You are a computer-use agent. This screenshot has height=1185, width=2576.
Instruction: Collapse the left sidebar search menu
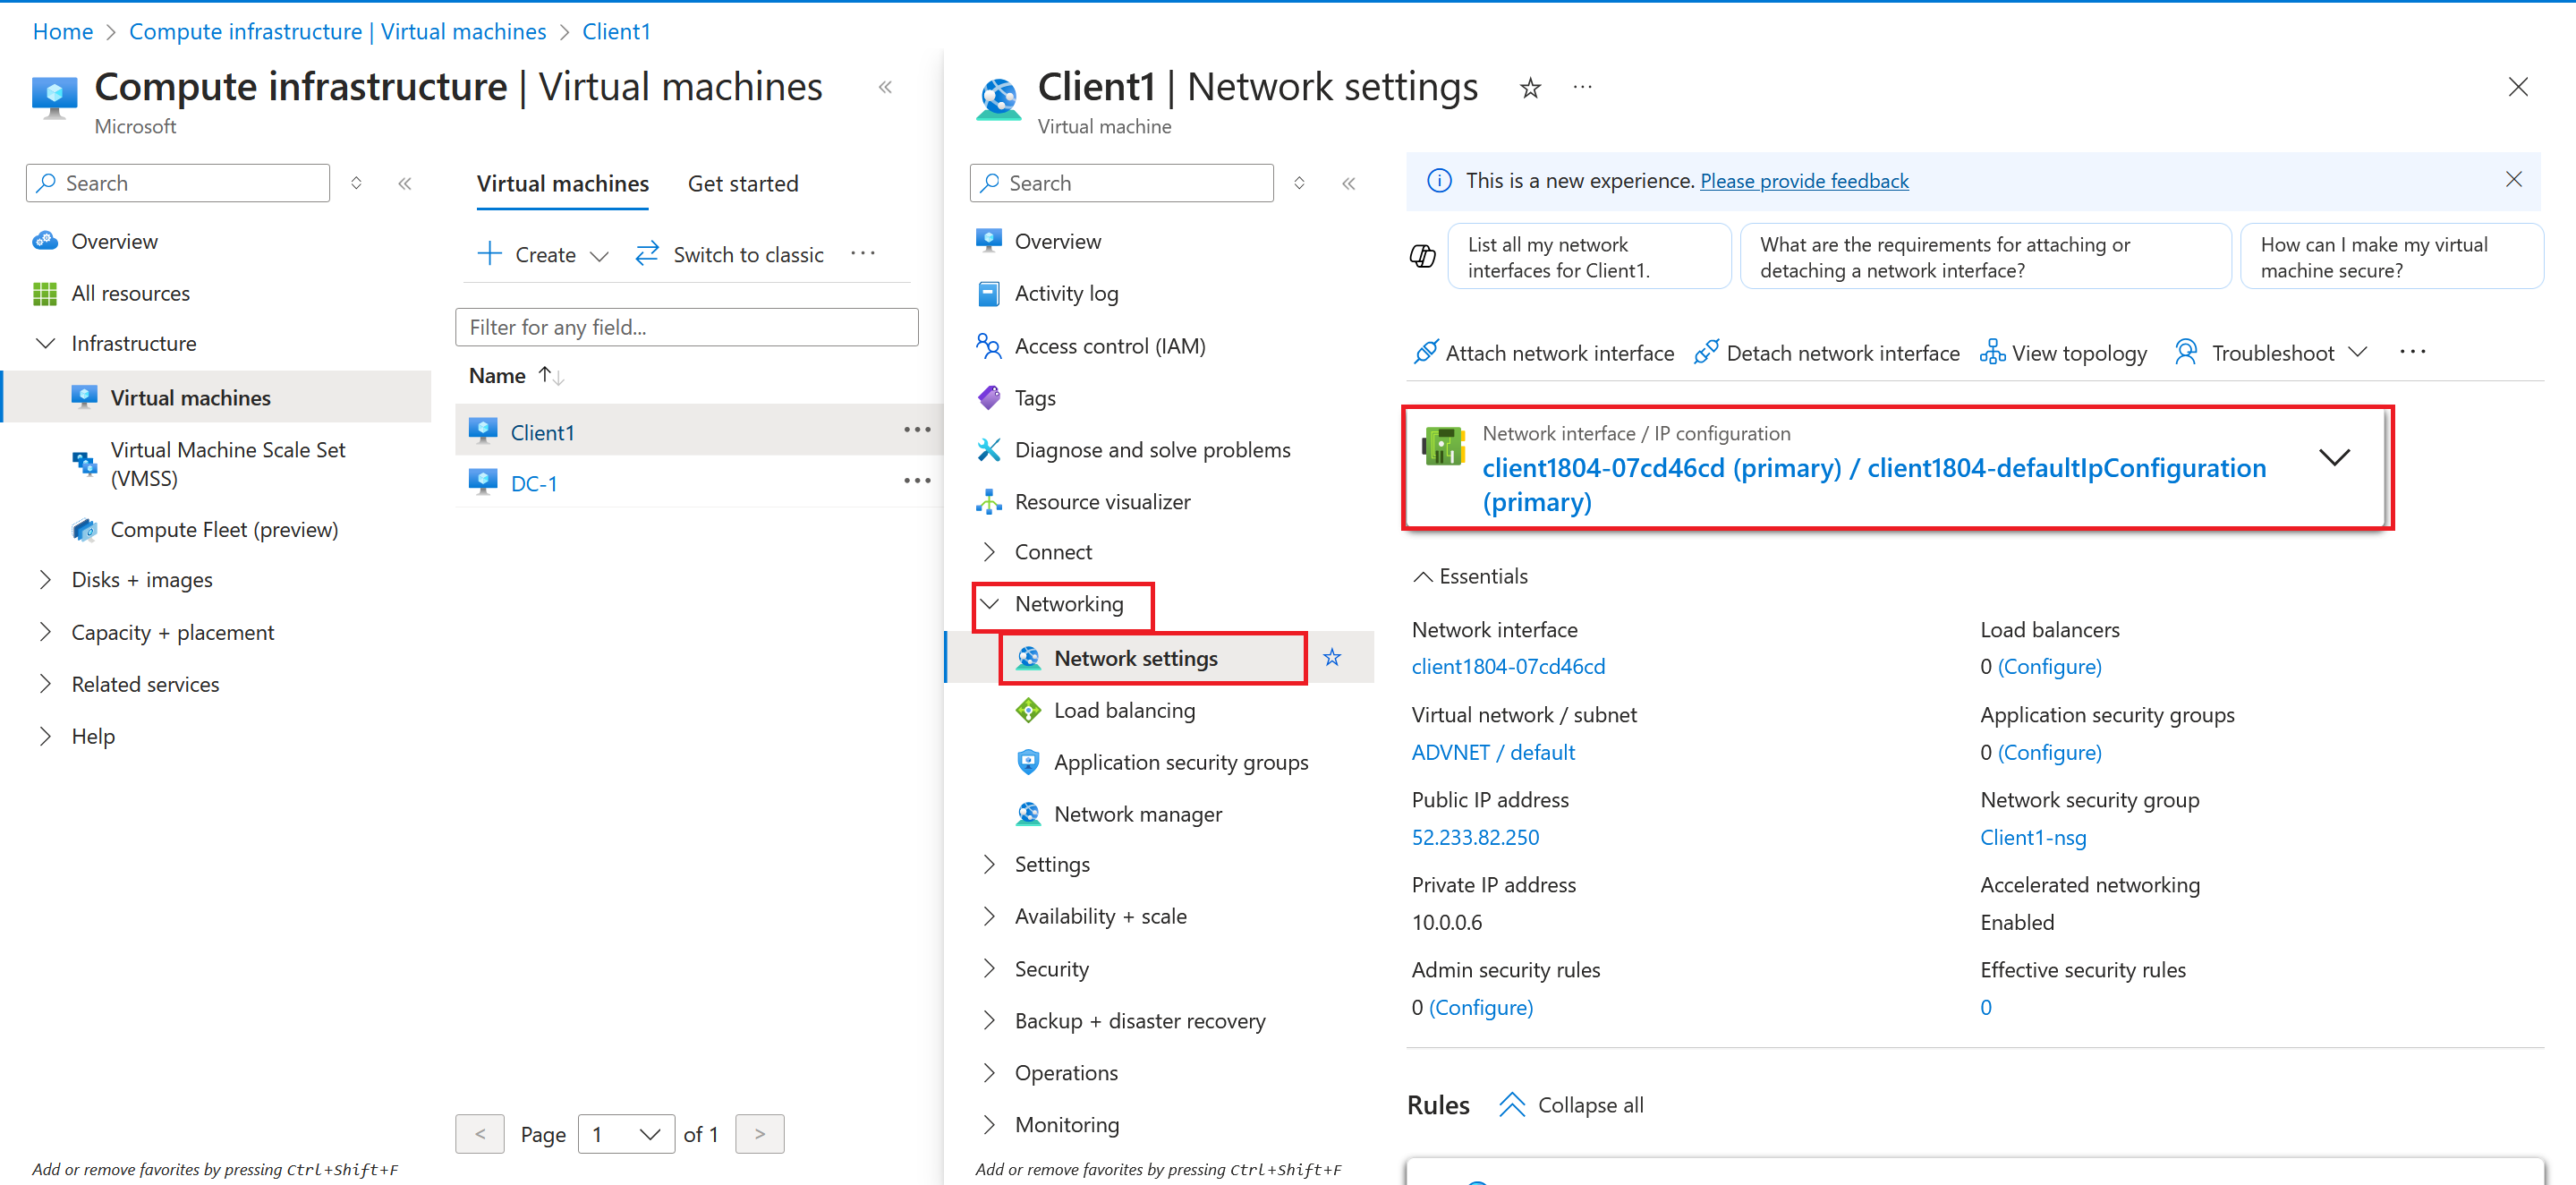click(404, 183)
